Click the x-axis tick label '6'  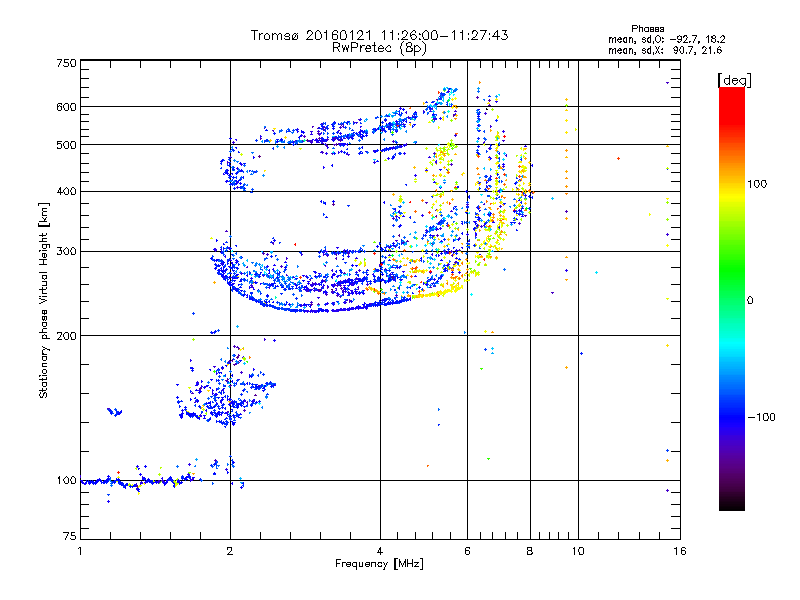467,551
